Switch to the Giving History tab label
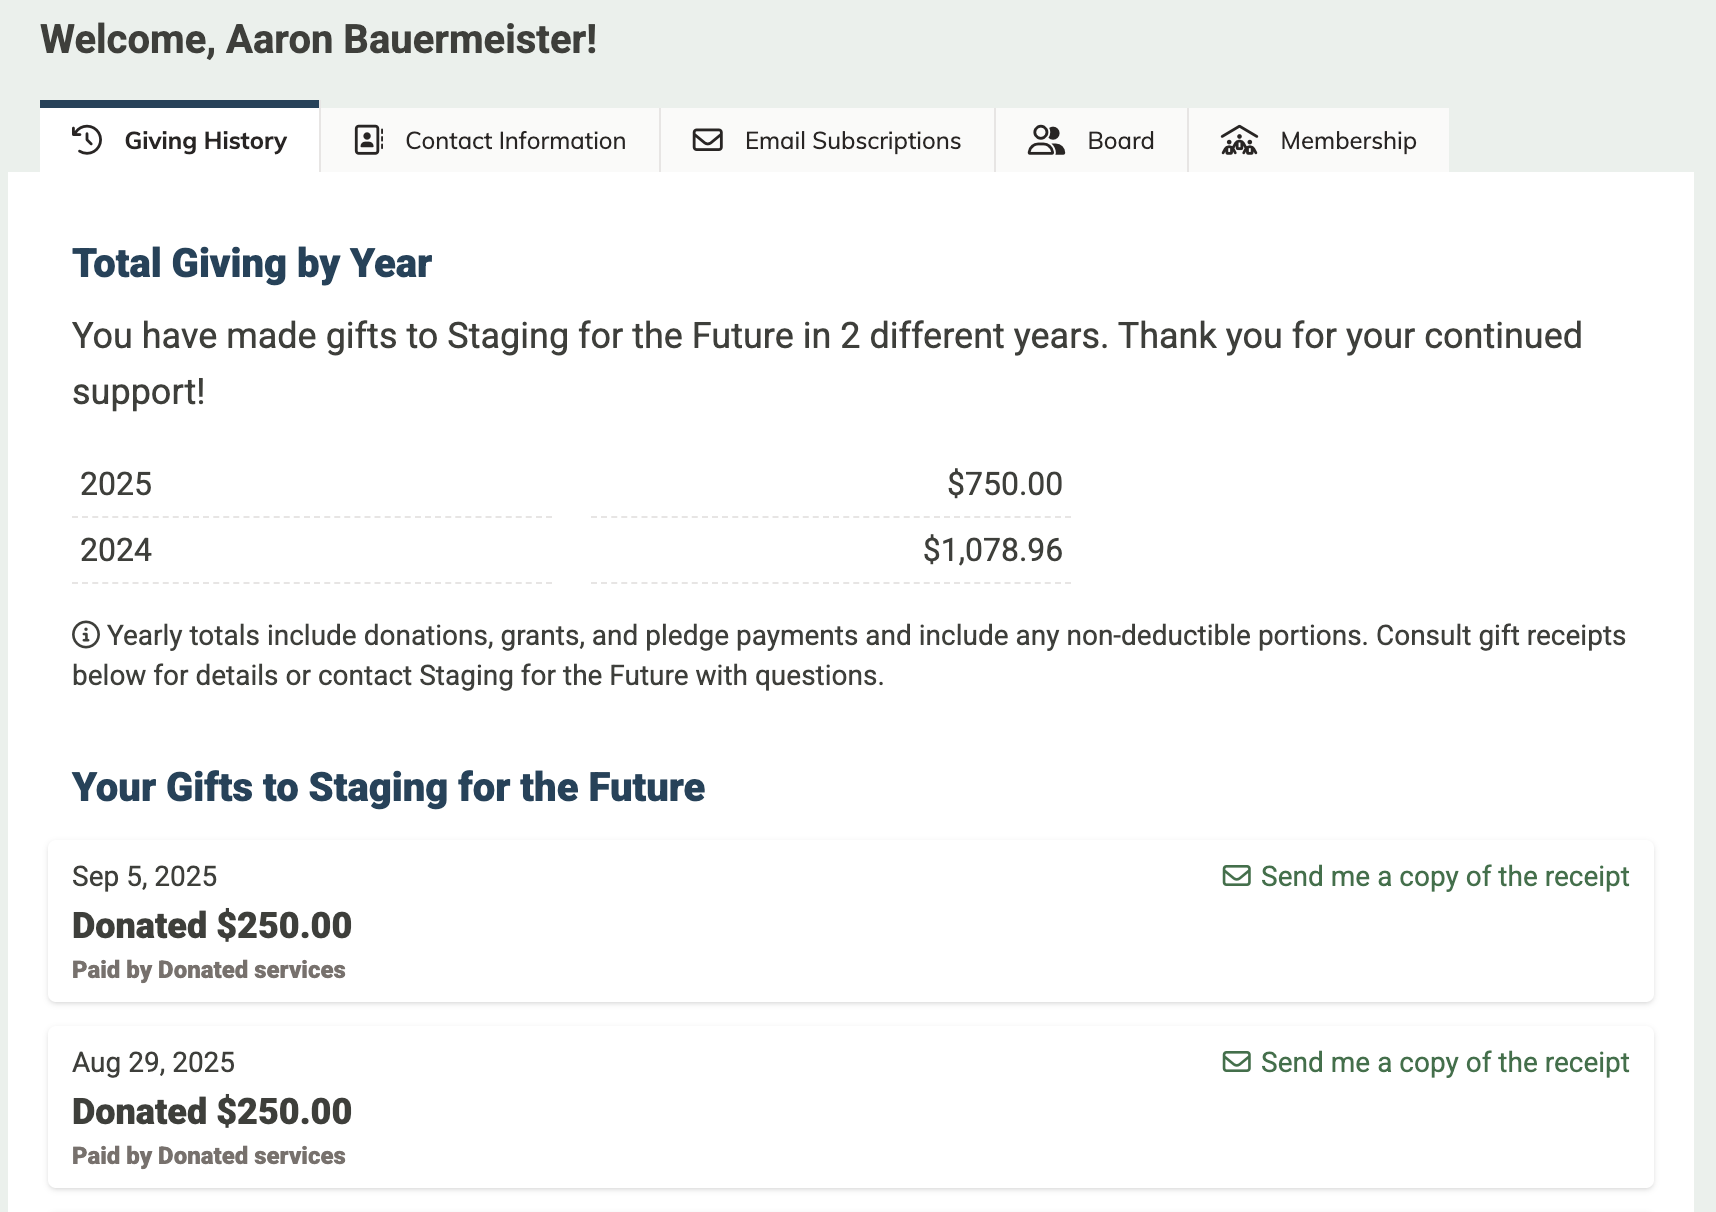This screenshot has height=1212, width=1716. click(205, 141)
